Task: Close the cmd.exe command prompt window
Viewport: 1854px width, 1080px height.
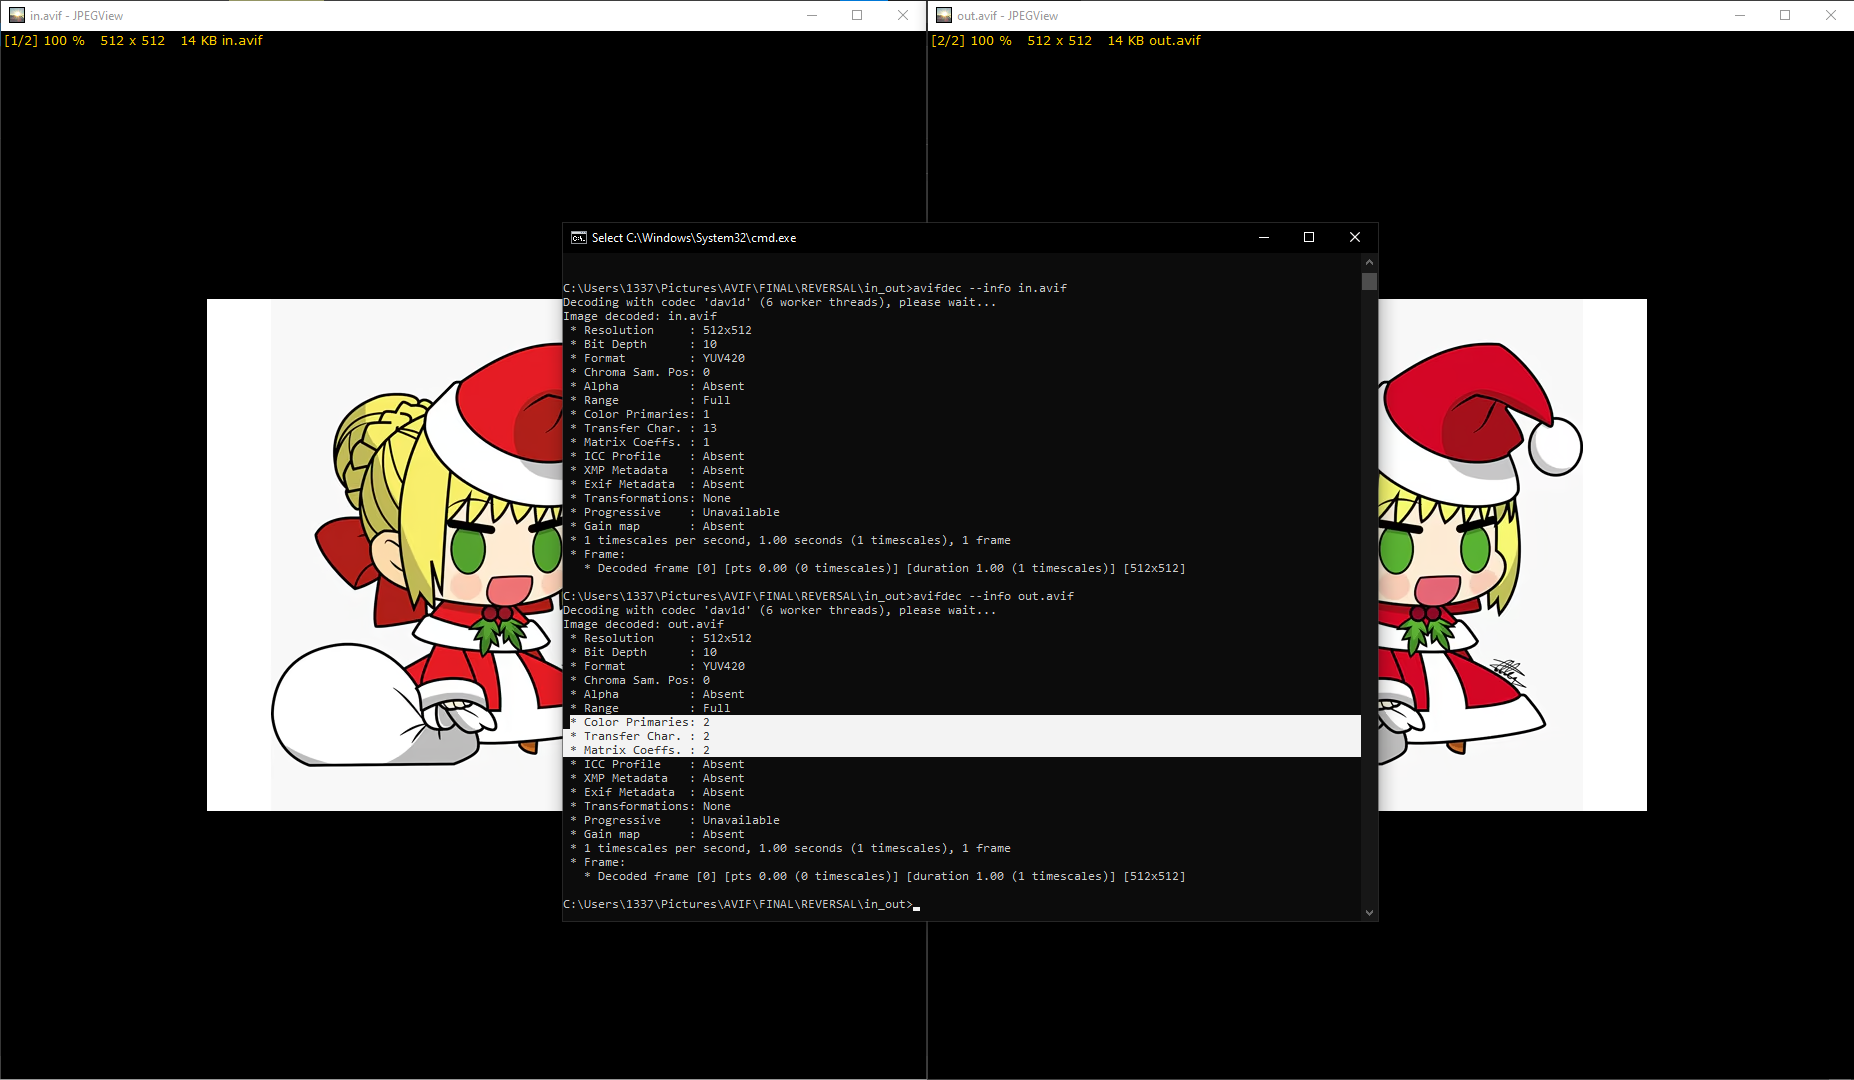Action: [1355, 238]
